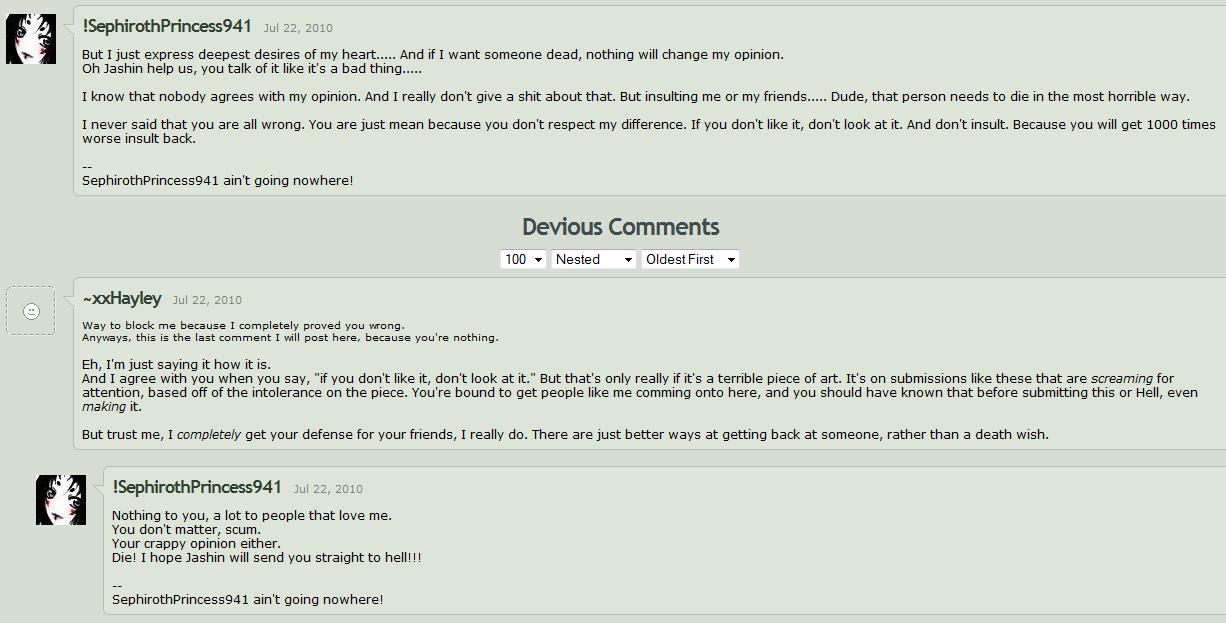Click the signature line under the top comment

pyautogui.click(x=217, y=181)
